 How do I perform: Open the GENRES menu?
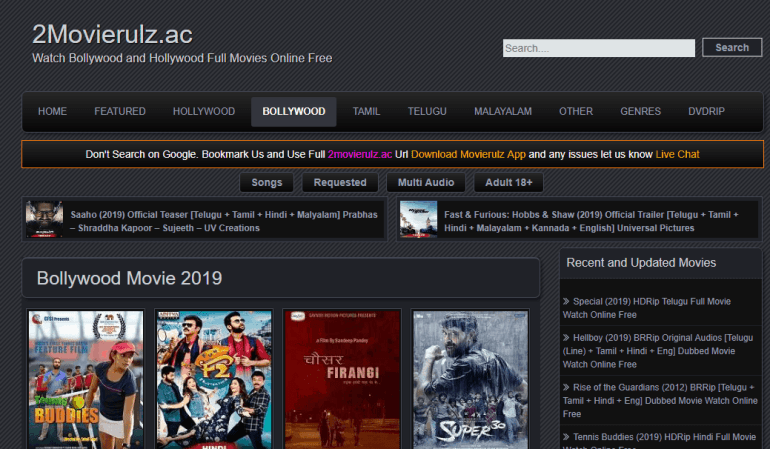pos(640,111)
